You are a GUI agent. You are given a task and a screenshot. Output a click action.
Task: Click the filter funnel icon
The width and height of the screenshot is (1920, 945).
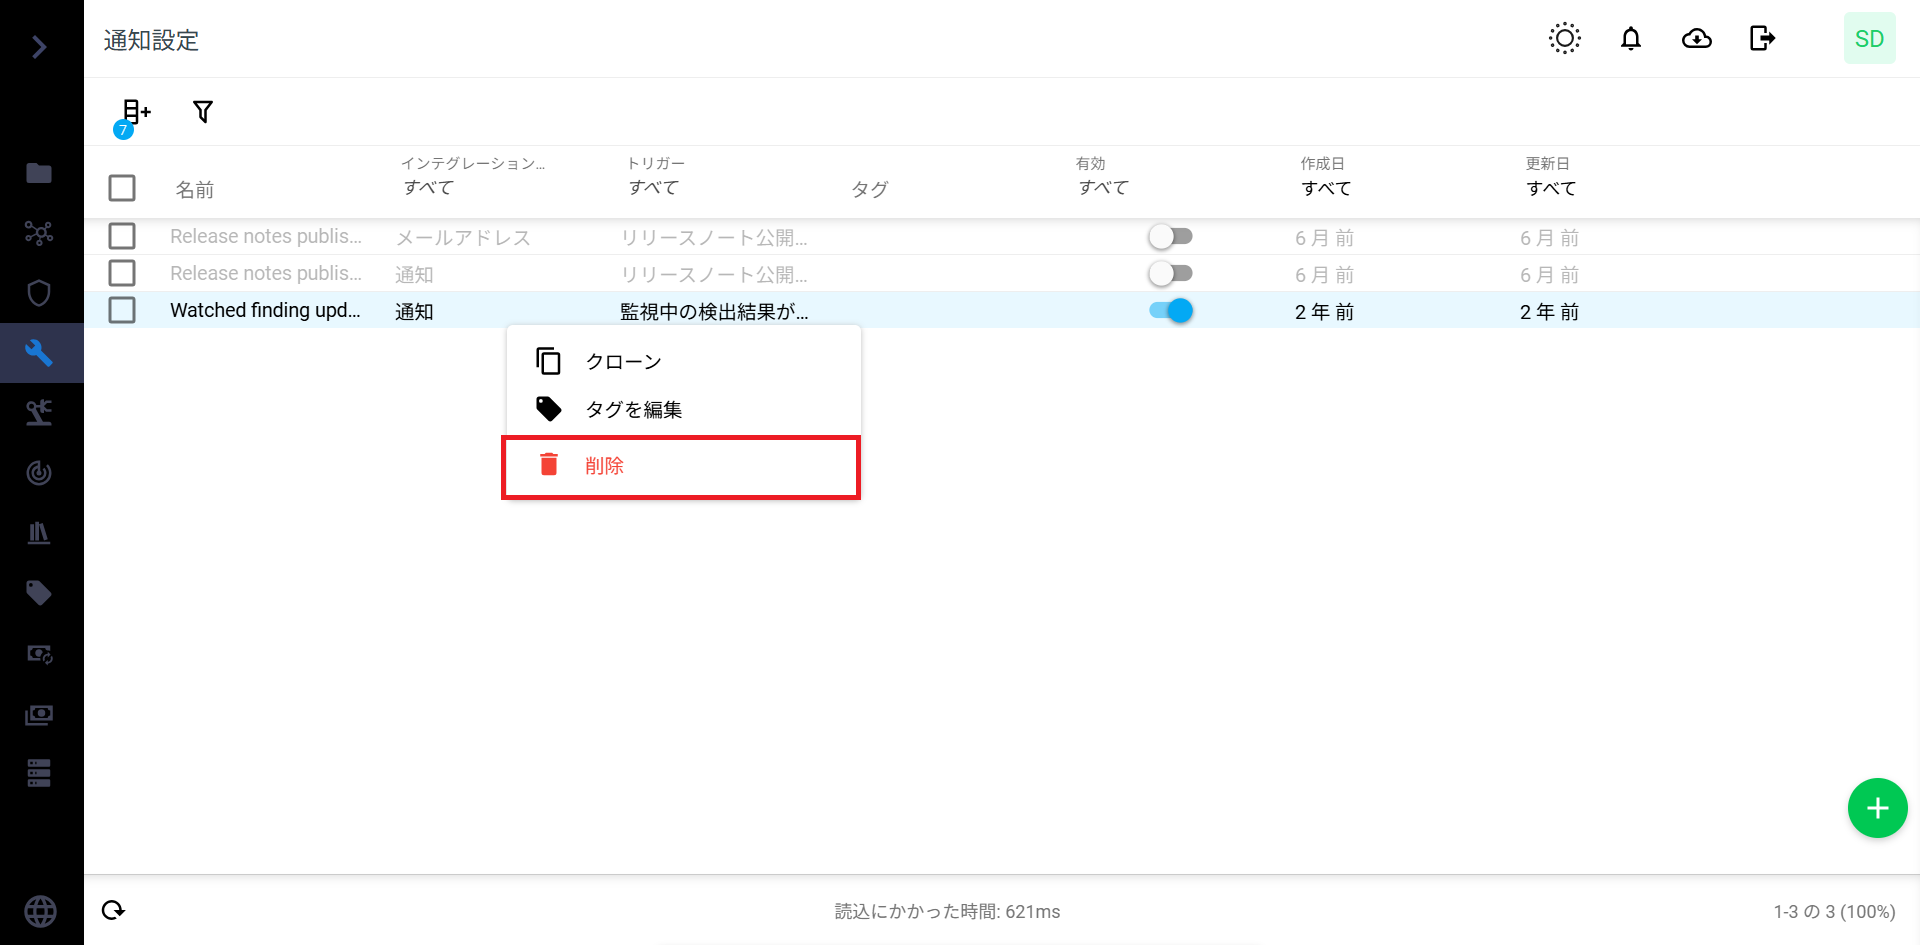click(x=203, y=112)
